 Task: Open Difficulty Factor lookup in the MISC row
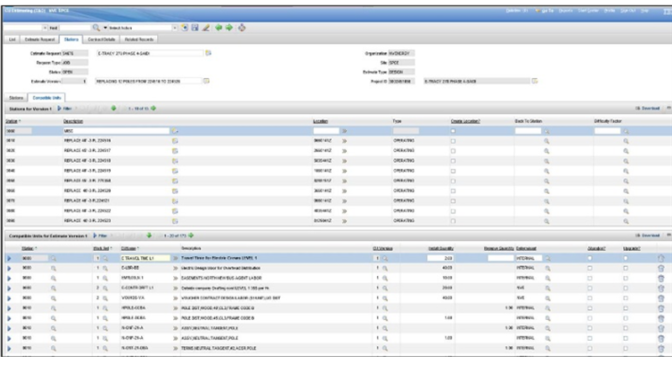[x=626, y=131]
